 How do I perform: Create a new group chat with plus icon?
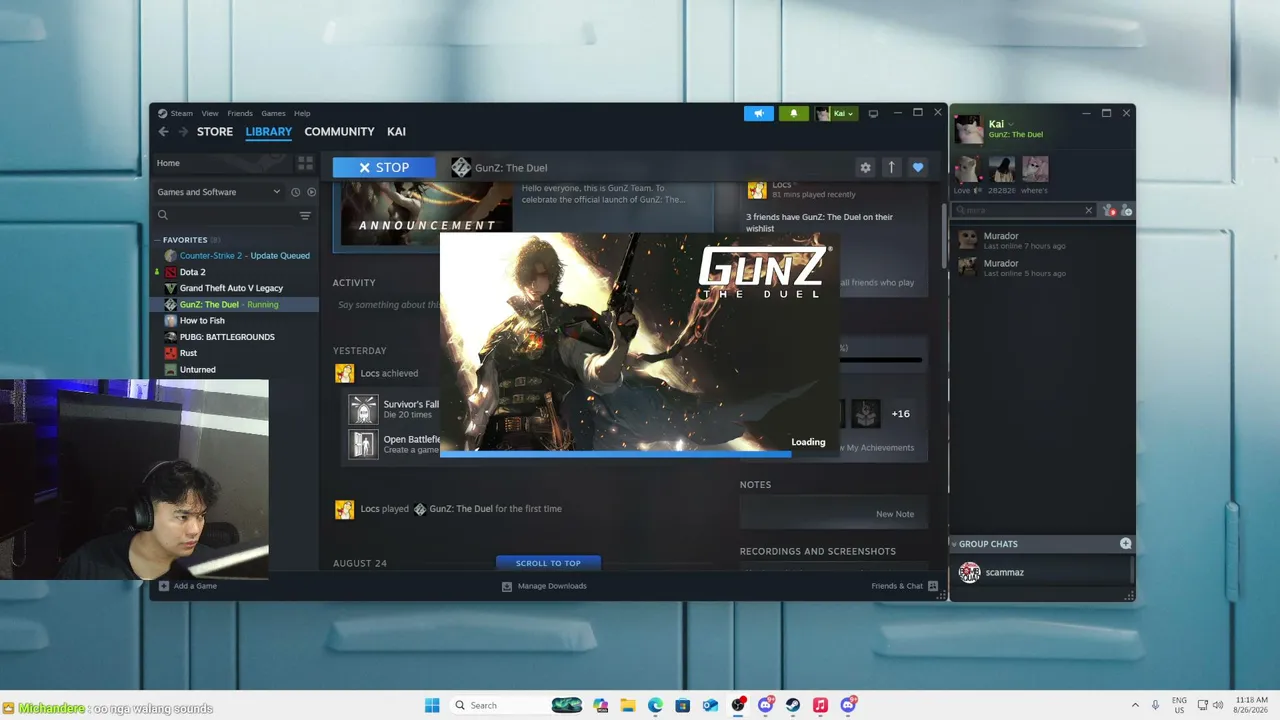pos(1125,543)
